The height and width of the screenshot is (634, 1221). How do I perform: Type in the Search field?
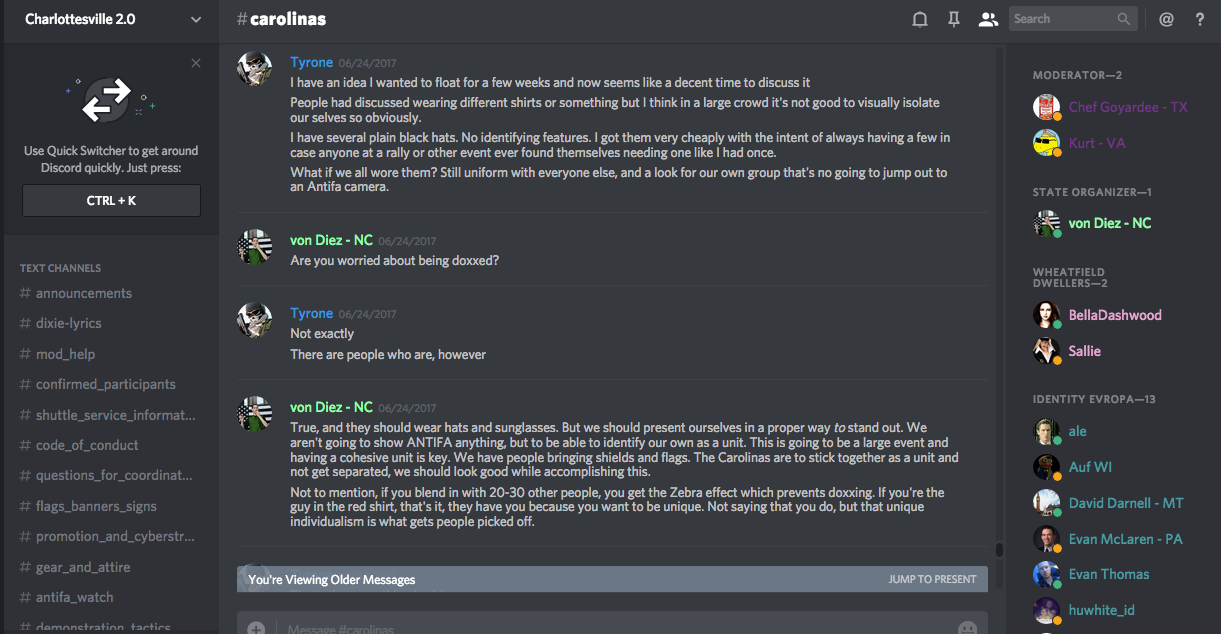coord(1062,19)
